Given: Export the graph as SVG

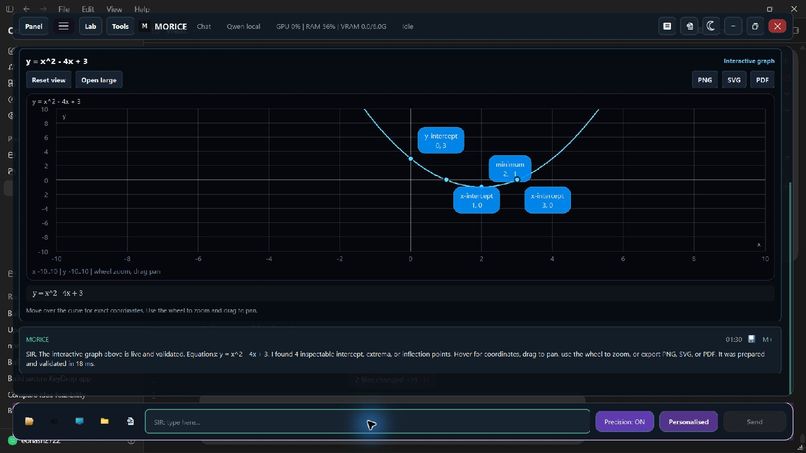Looking at the screenshot, I should click(734, 80).
